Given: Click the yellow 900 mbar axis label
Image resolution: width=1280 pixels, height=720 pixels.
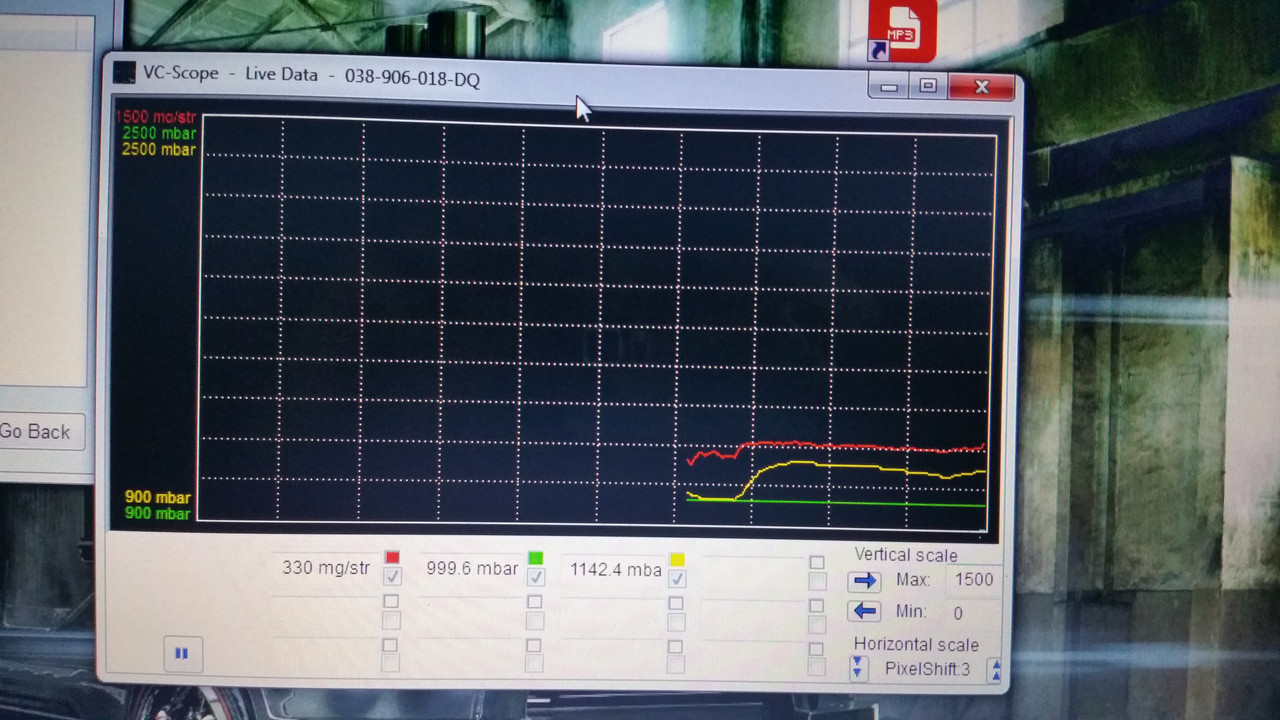Looking at the screenshot, I should tap(158, 497).
